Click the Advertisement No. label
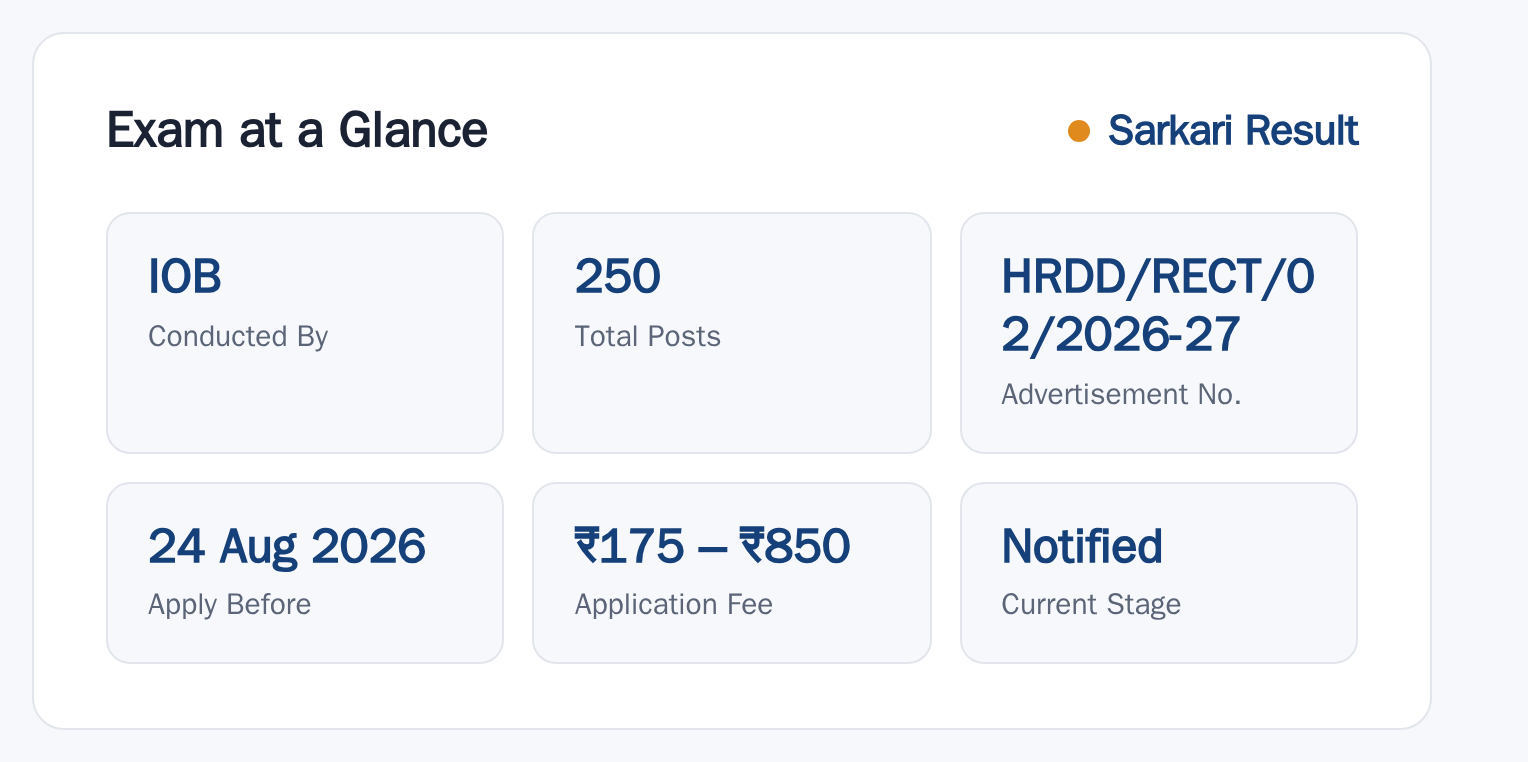Viewport: 1528px width, 762px height. (x=1121, y=395)
